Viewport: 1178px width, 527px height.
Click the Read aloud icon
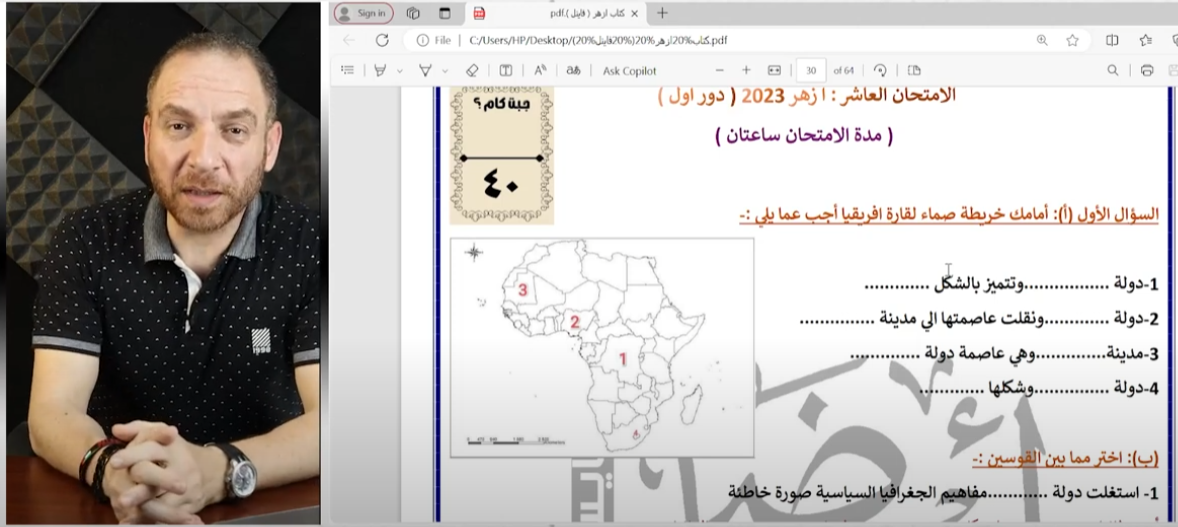click(x=540, y=70)
